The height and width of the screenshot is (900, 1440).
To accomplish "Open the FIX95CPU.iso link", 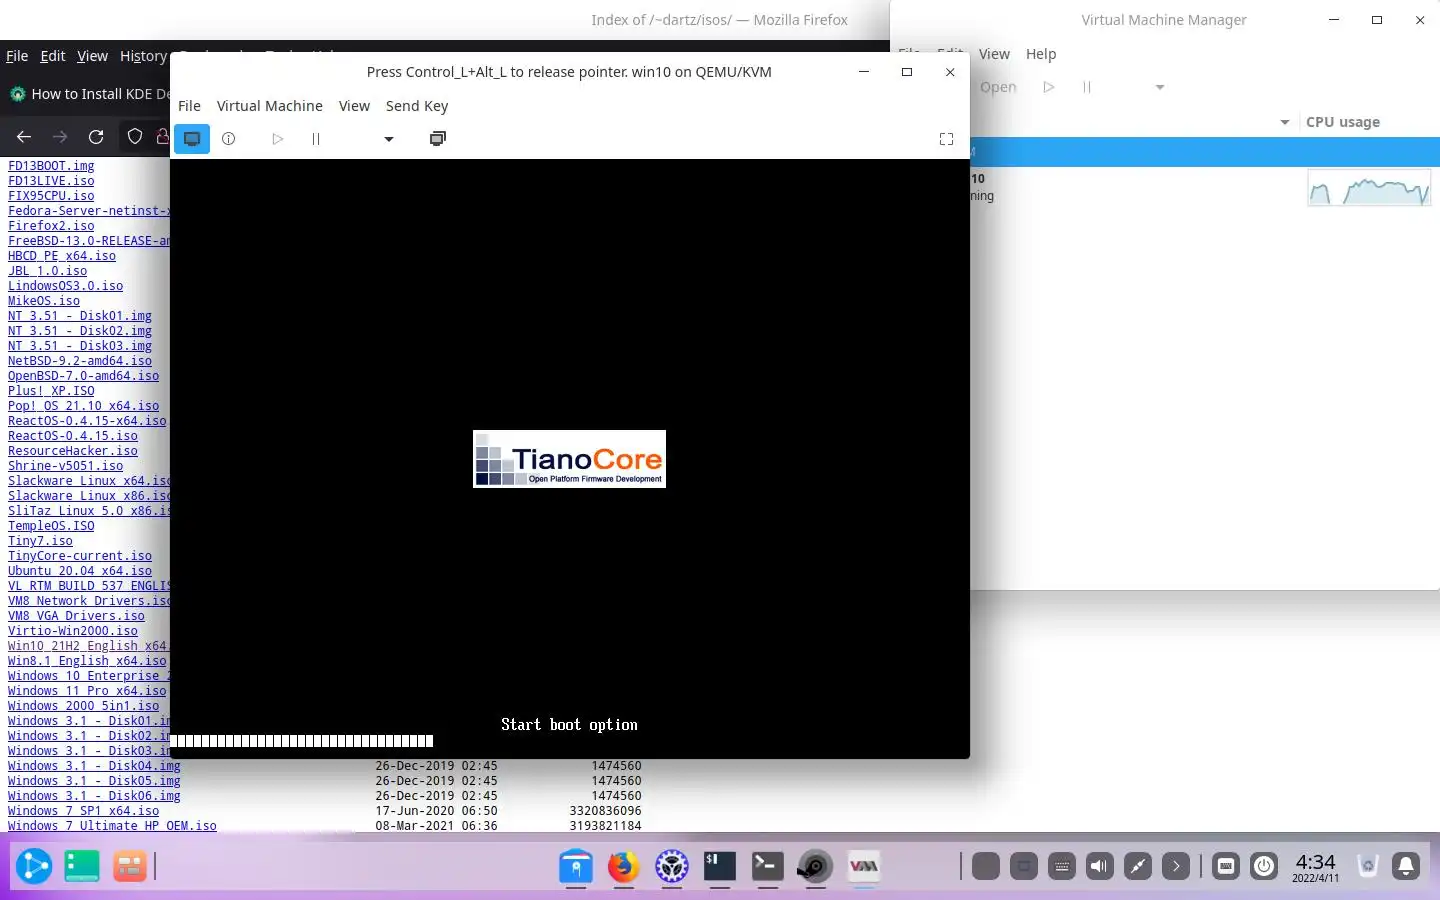I will [x=51, y=196].
